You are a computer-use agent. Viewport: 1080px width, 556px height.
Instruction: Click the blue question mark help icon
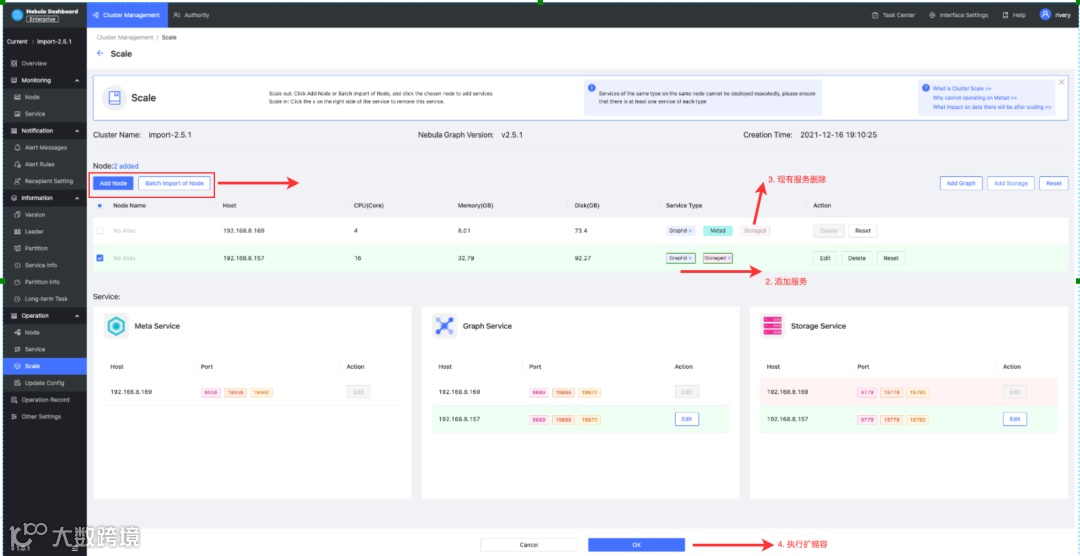[x=926, y=88]
